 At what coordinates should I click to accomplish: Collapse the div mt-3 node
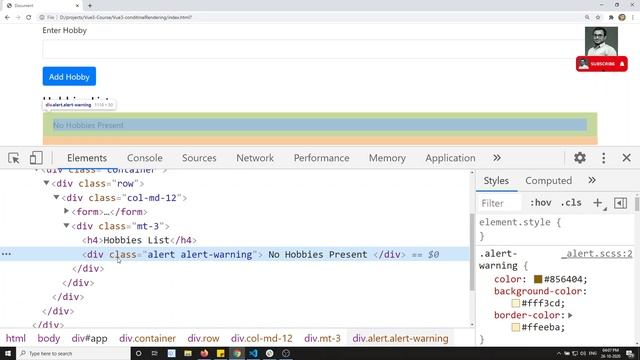pyautogui.click(x=66, y=226)
